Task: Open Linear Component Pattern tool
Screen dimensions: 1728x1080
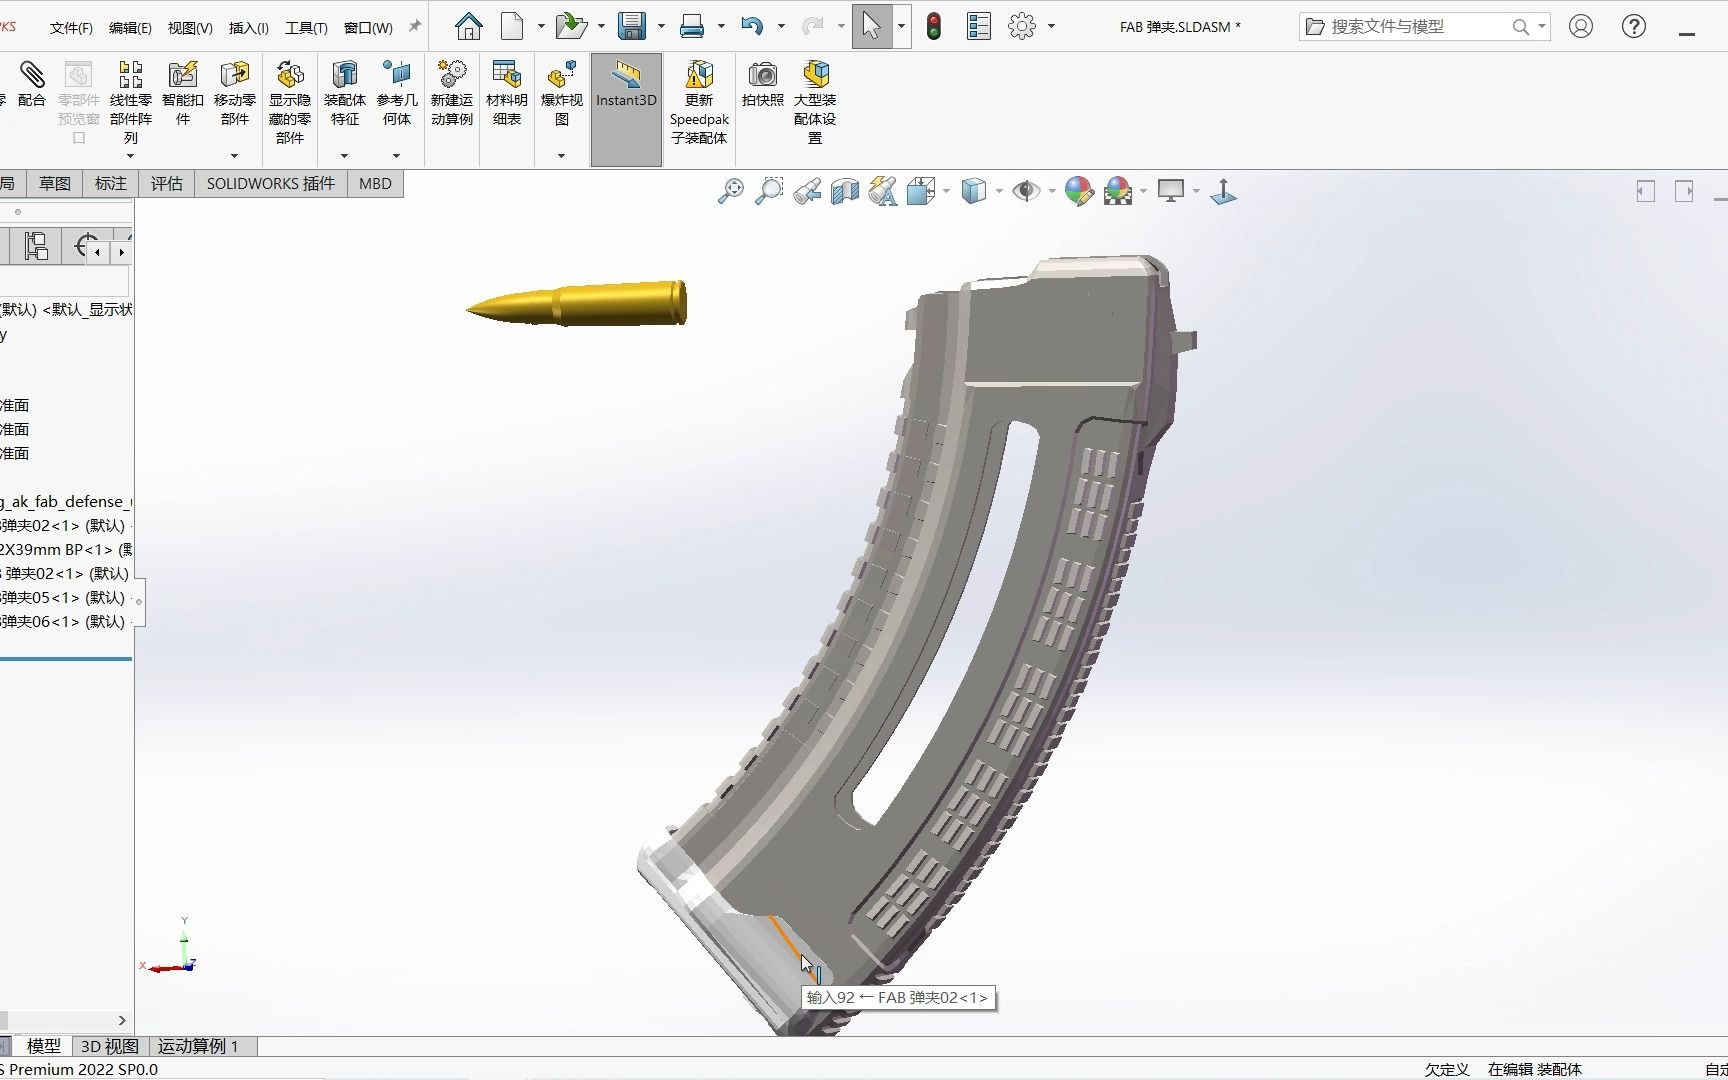Action: [131, 101]
